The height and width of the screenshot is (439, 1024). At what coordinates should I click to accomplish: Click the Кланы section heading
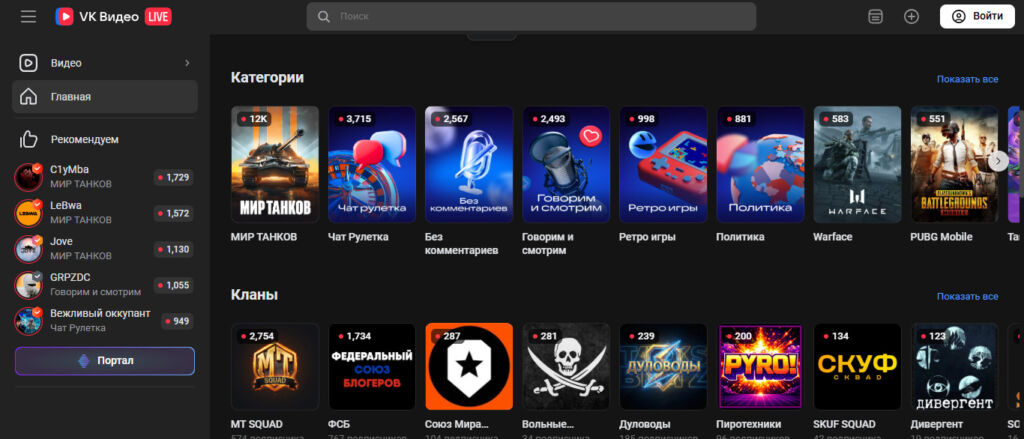[x=255, y=295]
